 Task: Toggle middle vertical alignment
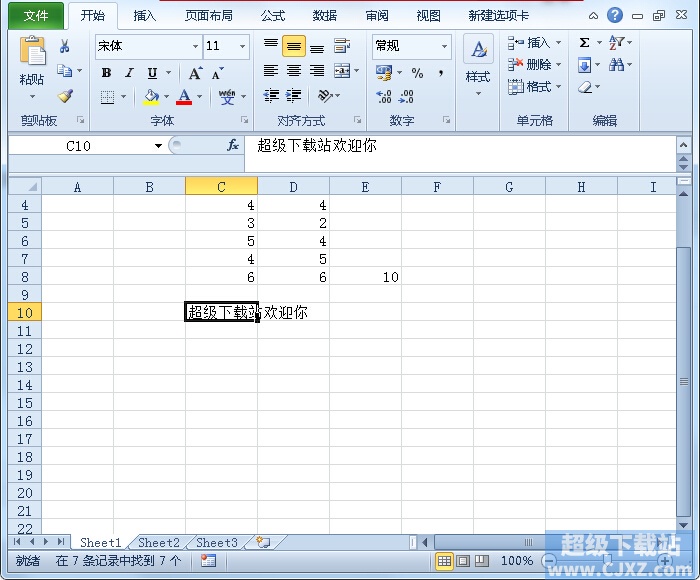pyautogui.click(x=294, y=46)
